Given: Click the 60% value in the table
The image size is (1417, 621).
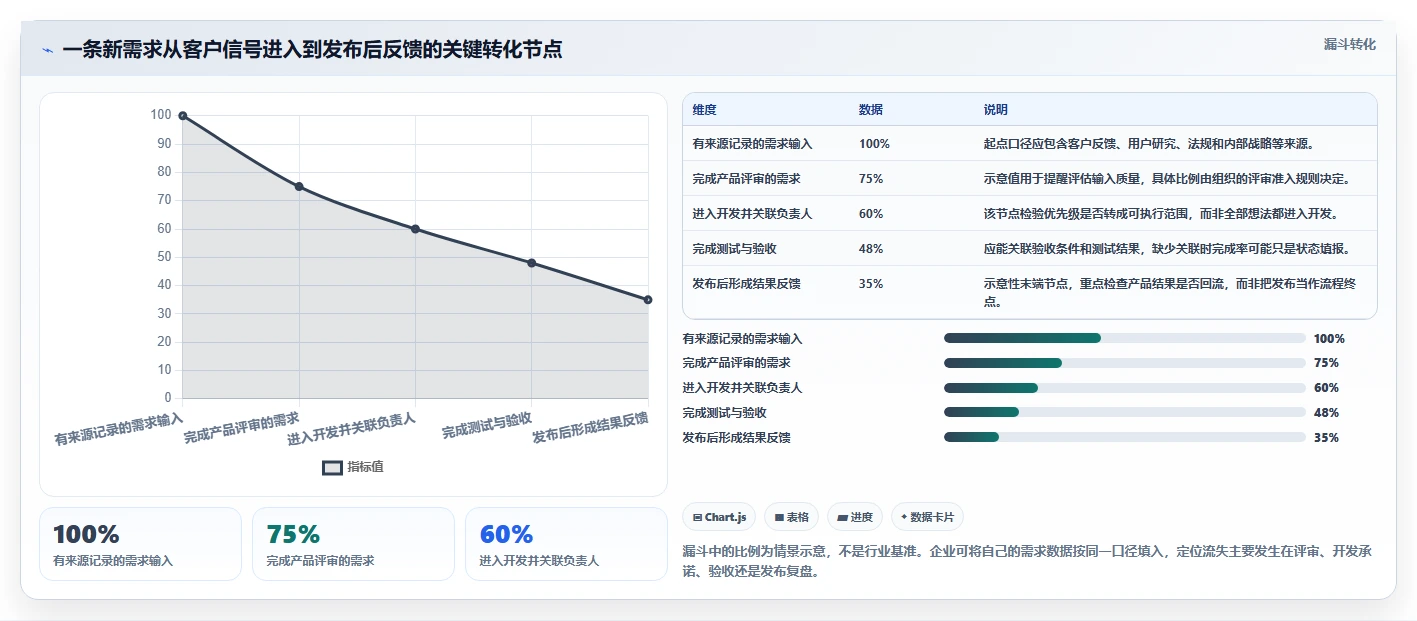Looking at the screenshot, I should [871, 214].
